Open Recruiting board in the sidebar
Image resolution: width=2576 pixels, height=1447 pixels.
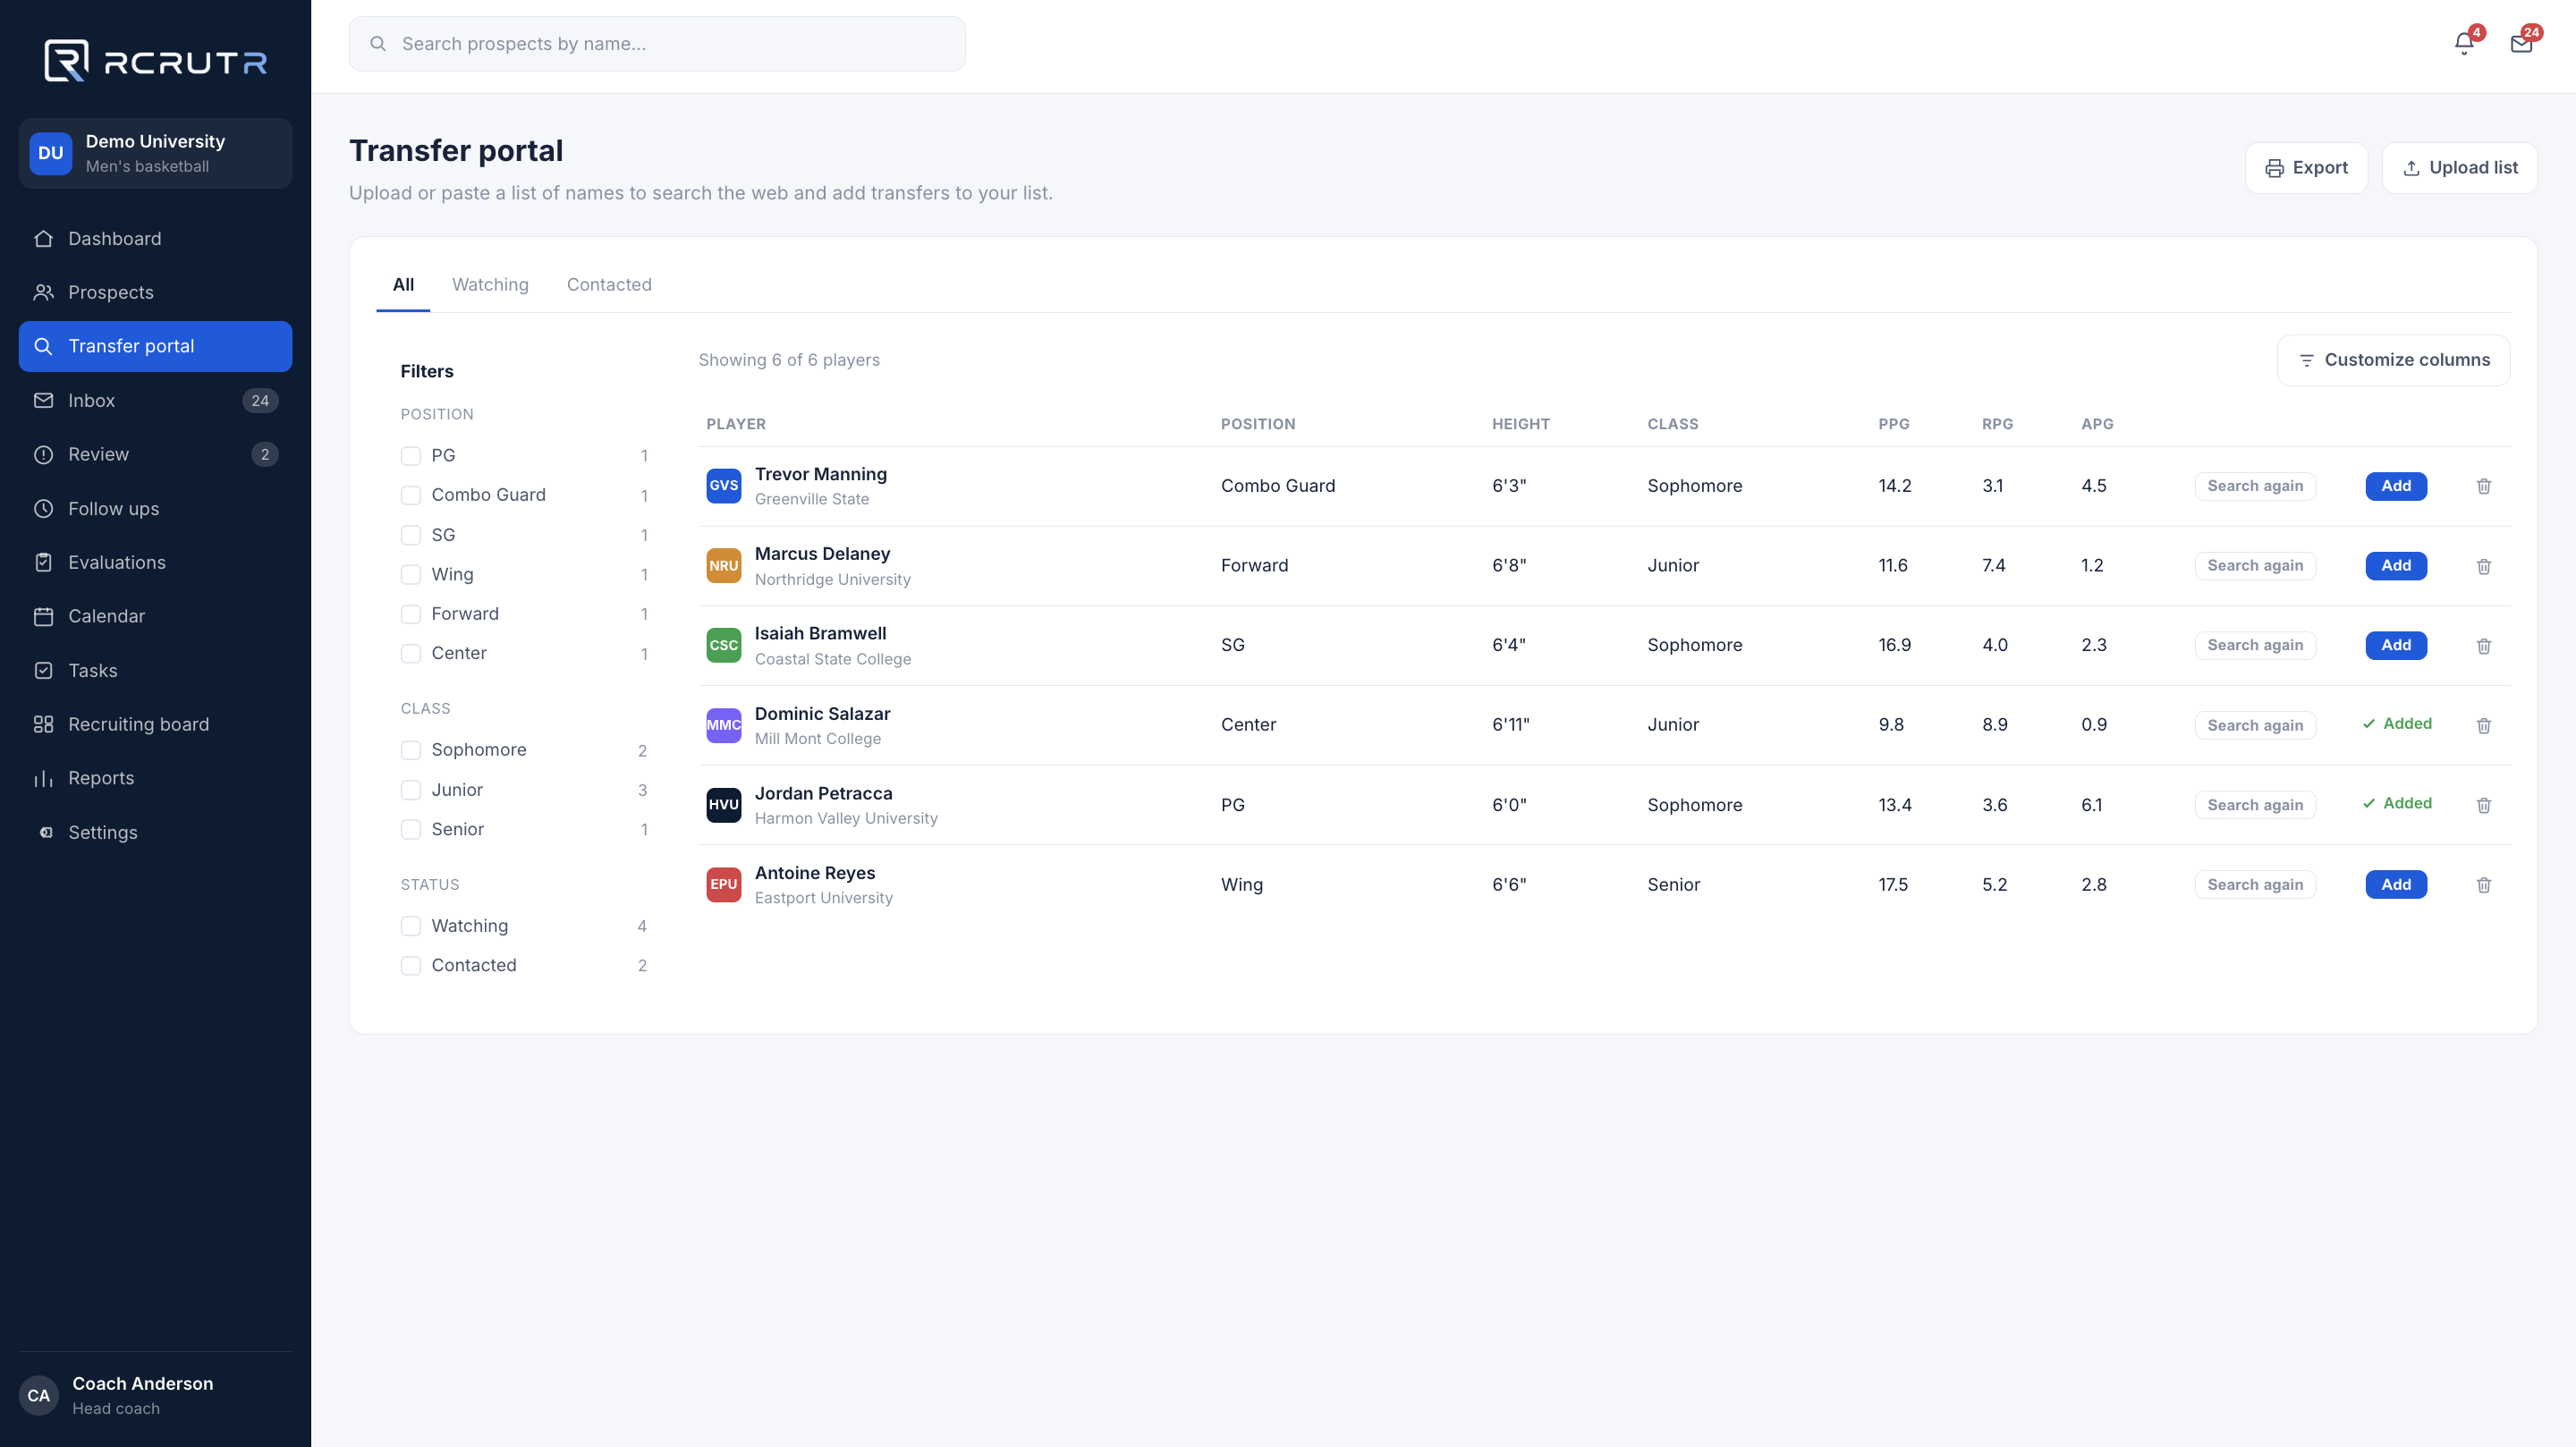pyautogui.click(x=155, y=724)
